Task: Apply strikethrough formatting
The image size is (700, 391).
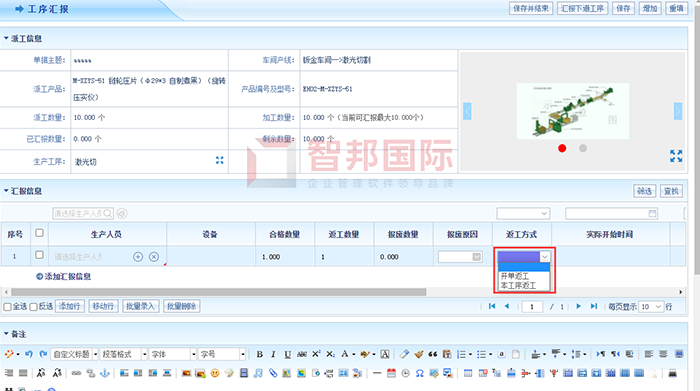Action: (x=302, y=354)
